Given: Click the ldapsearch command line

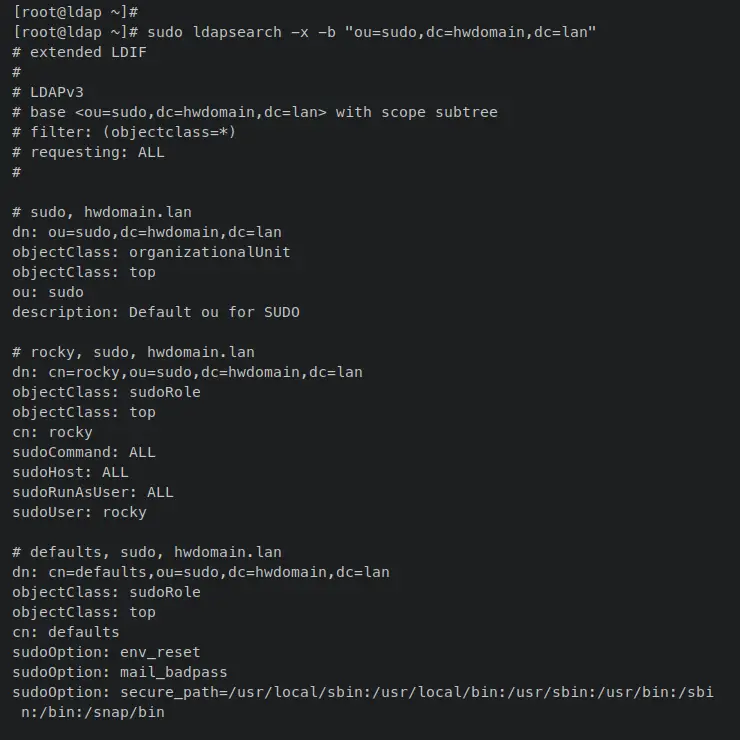Looking at the screenshot, I should [x=305, y=32].
